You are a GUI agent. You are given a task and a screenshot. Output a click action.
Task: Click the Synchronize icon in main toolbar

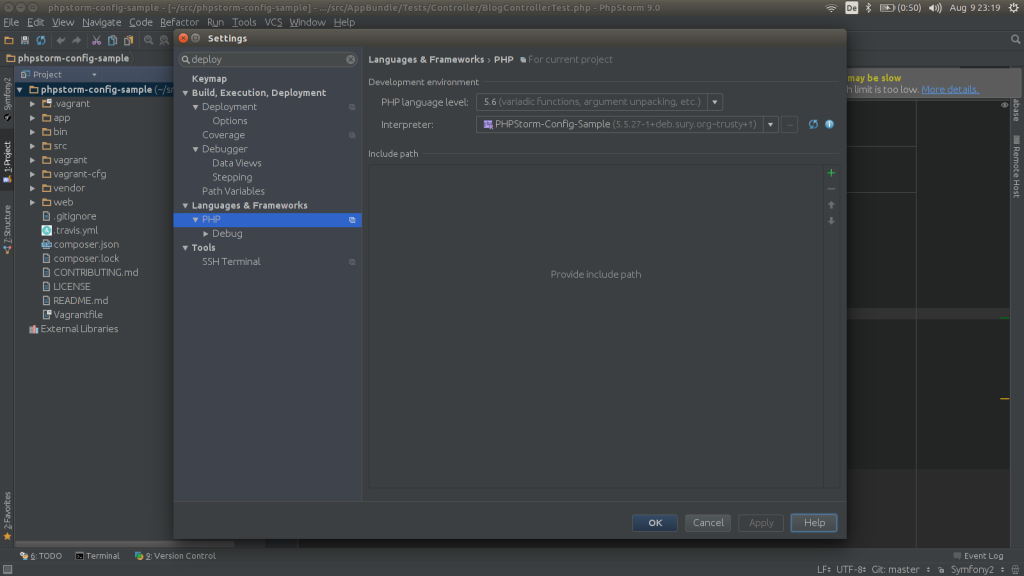click(41, 40)
